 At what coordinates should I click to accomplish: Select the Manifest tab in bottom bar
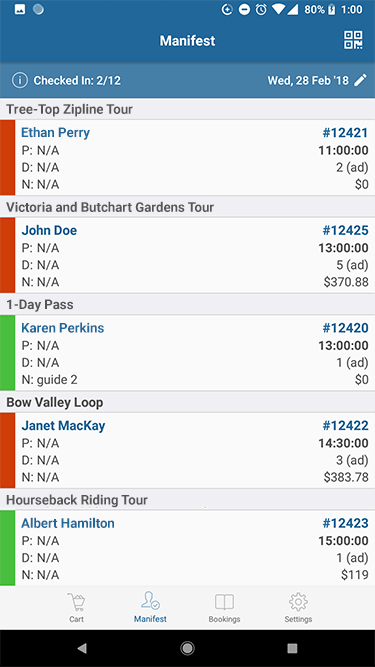click(x=150, y=608)
